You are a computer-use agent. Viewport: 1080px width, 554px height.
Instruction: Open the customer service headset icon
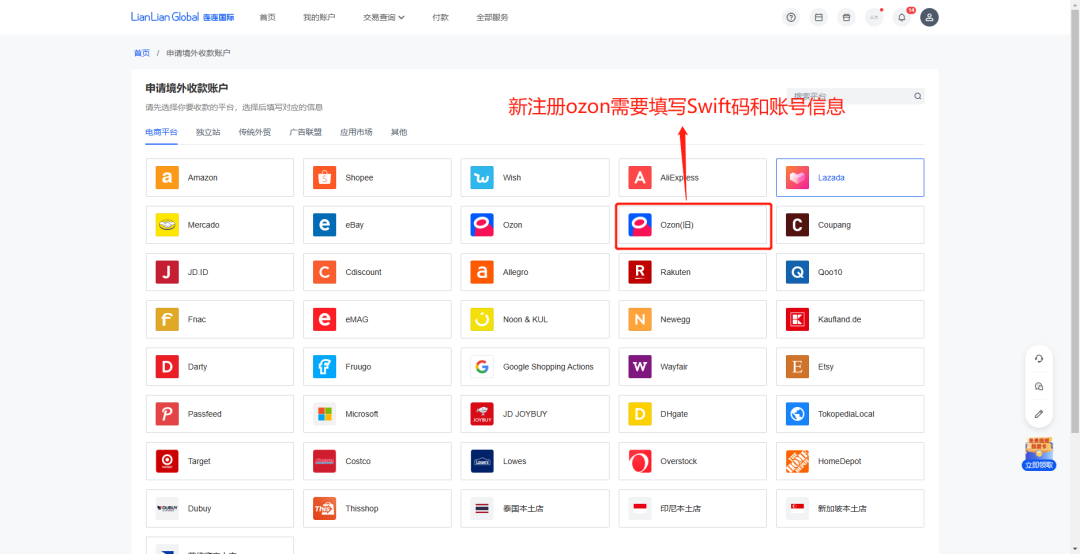point(1039,358)
